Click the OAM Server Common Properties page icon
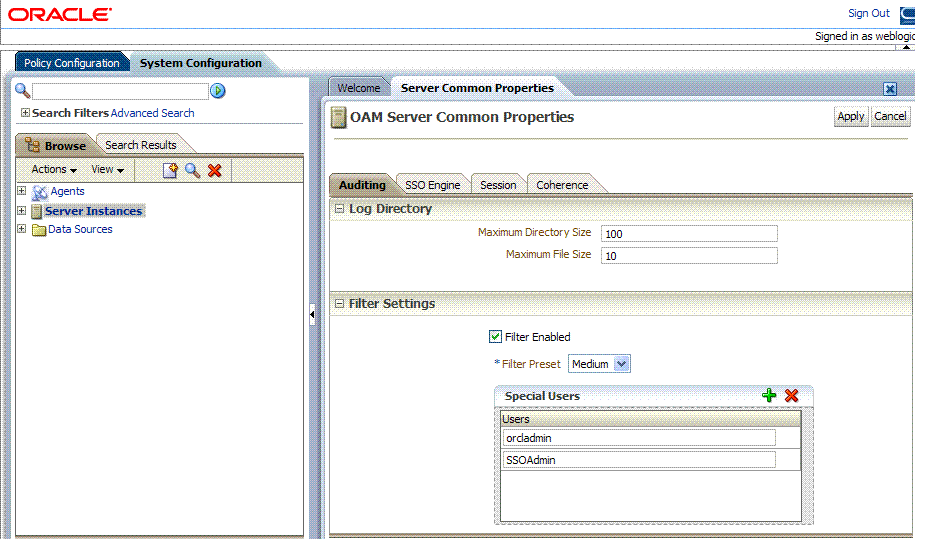943x555 pixels. point(339,117)
